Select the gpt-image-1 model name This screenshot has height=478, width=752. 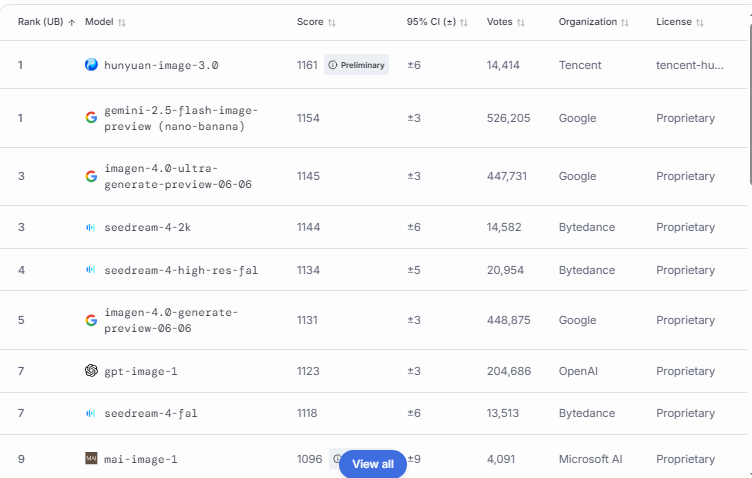(141, 372)
